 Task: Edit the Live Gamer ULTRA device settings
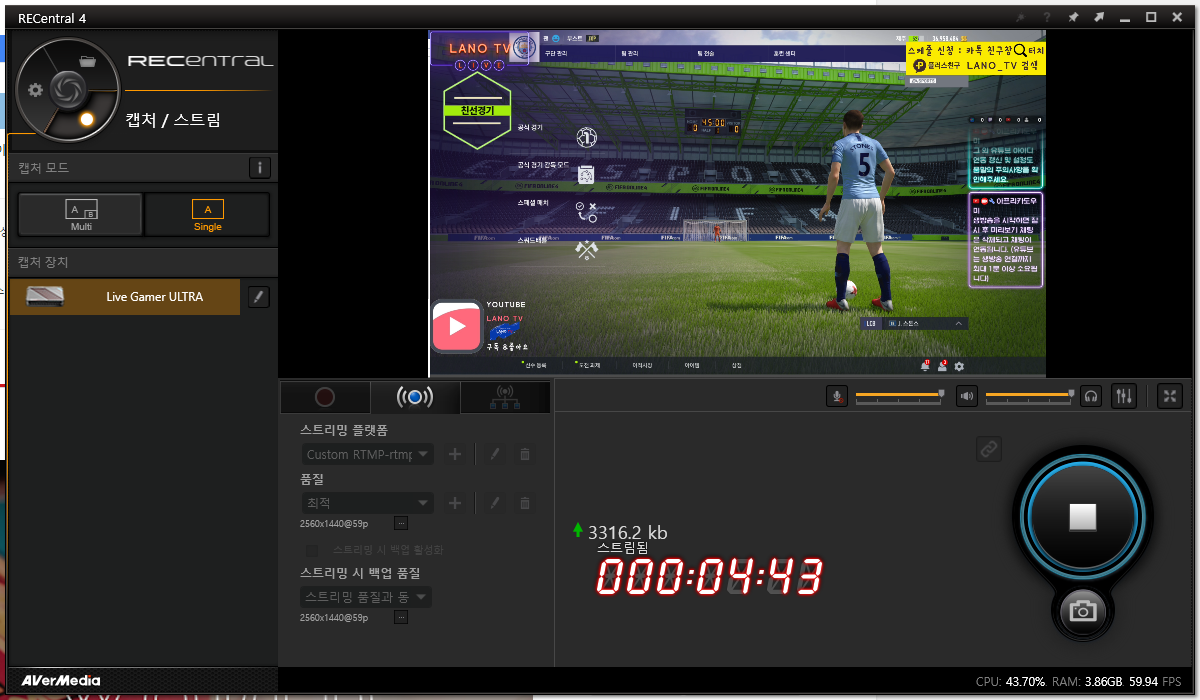259,297
